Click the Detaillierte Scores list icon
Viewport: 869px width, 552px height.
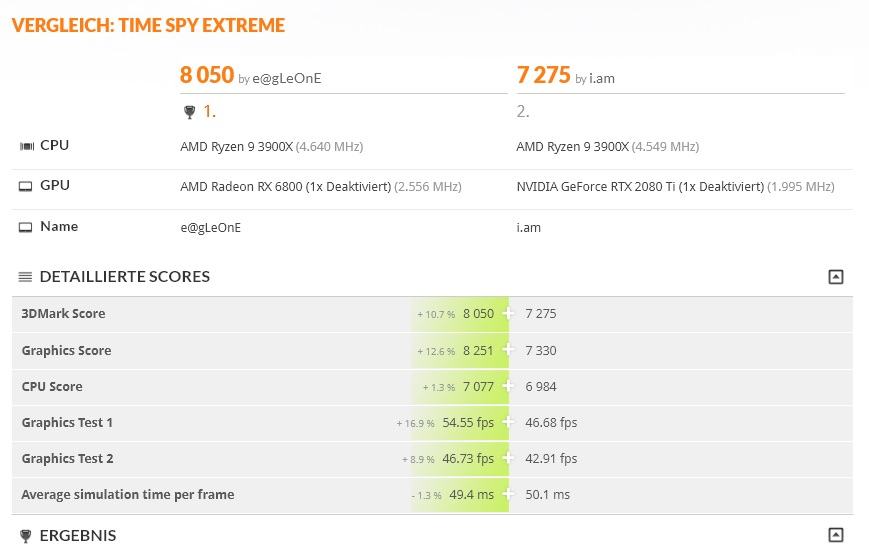tap(26, 277)
